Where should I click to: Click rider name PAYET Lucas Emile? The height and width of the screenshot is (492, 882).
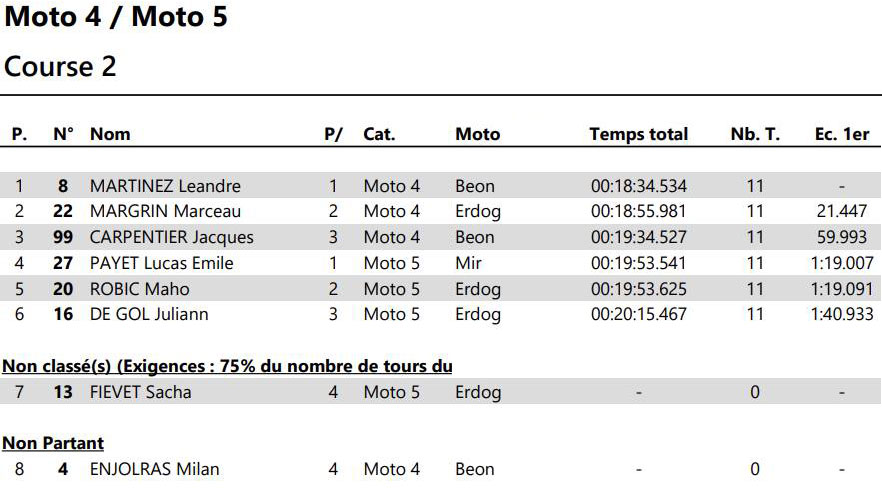coord(161,263)
